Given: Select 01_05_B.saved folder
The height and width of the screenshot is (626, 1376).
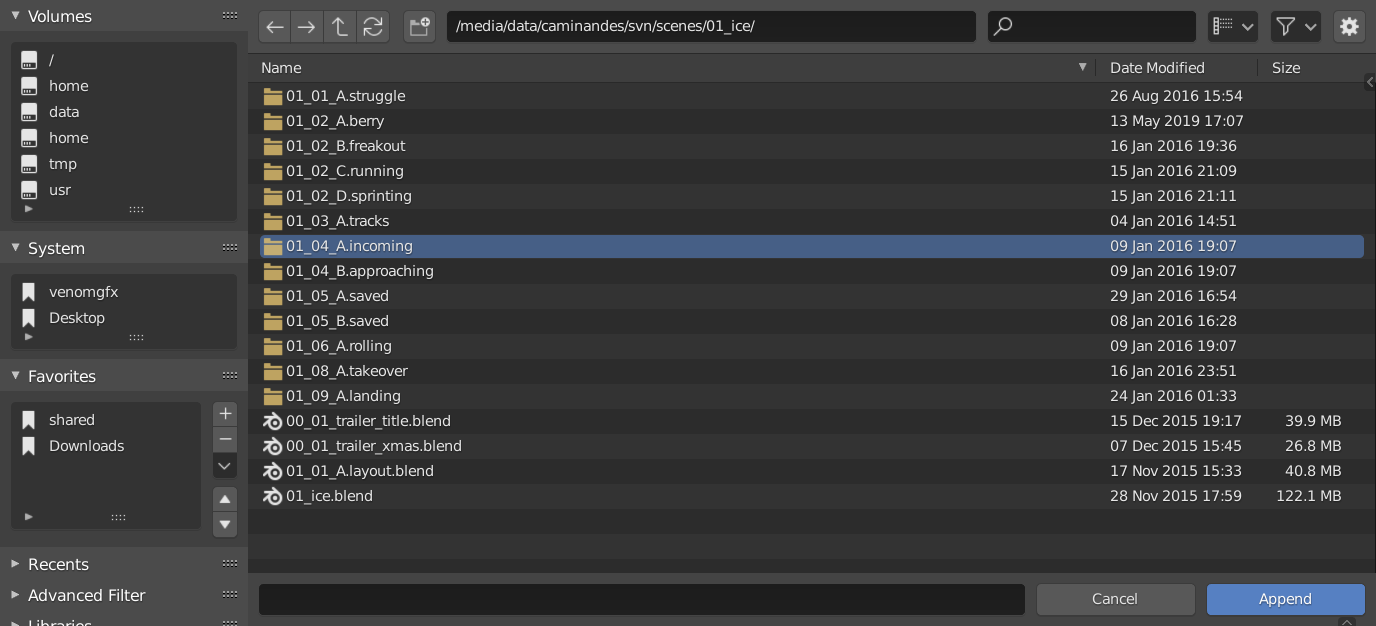Looking at the screenshot, I should click(x=812, y=321).
